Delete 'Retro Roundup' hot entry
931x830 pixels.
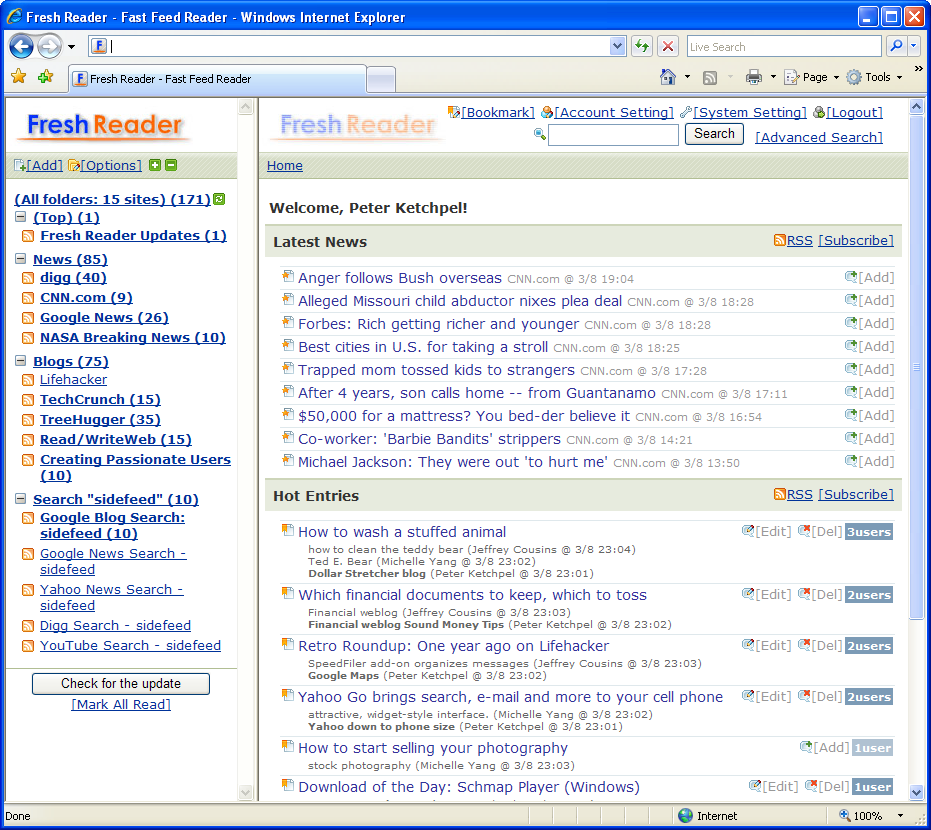tap(826, 645)
